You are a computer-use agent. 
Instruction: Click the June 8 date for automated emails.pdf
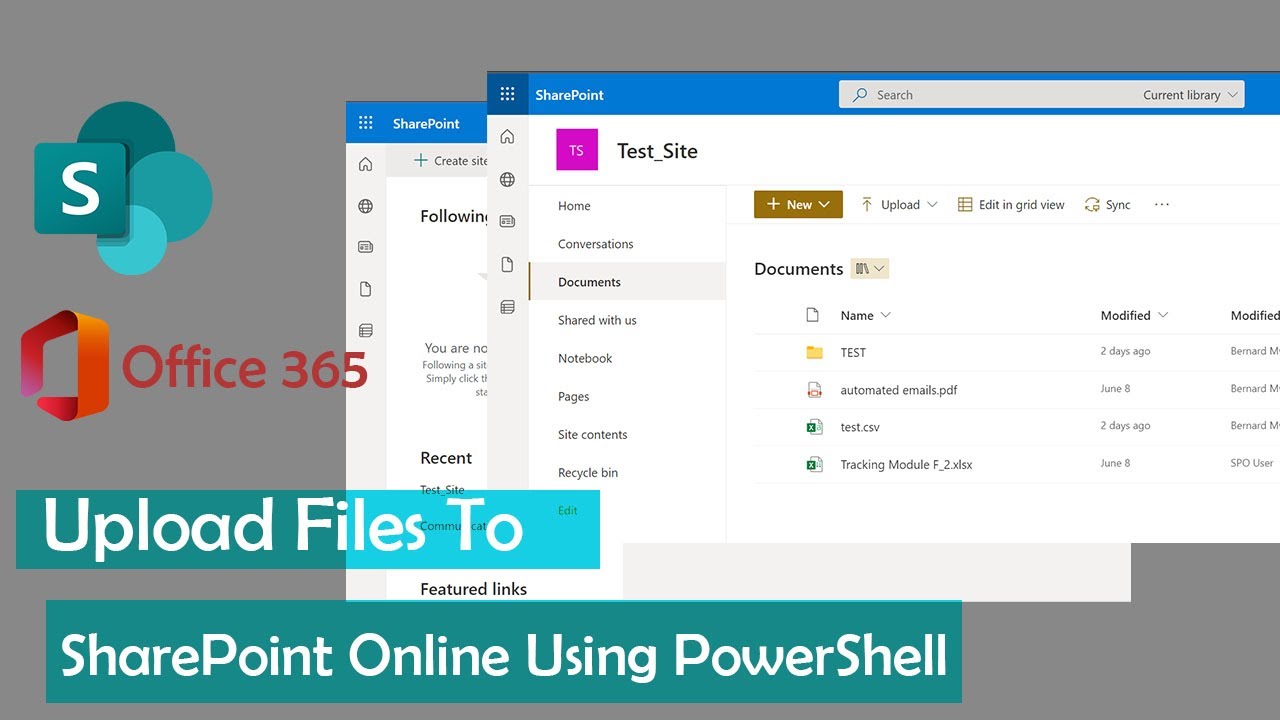tap(1115, 388)
